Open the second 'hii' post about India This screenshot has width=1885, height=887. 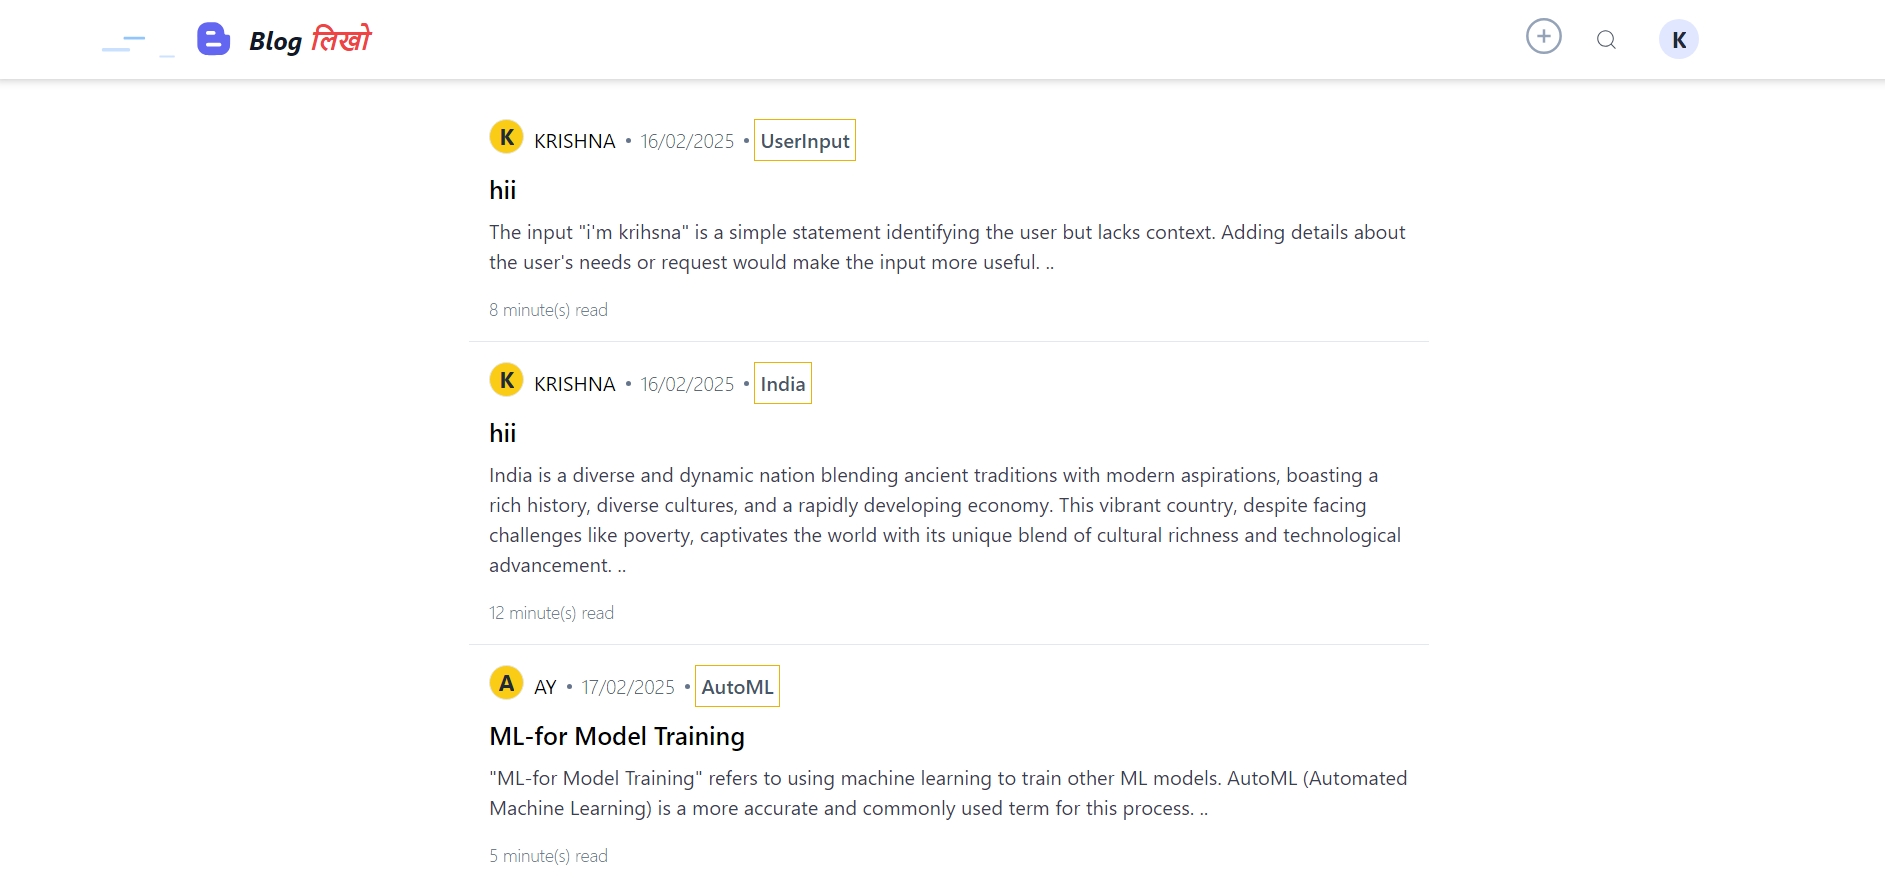(503, 433)
